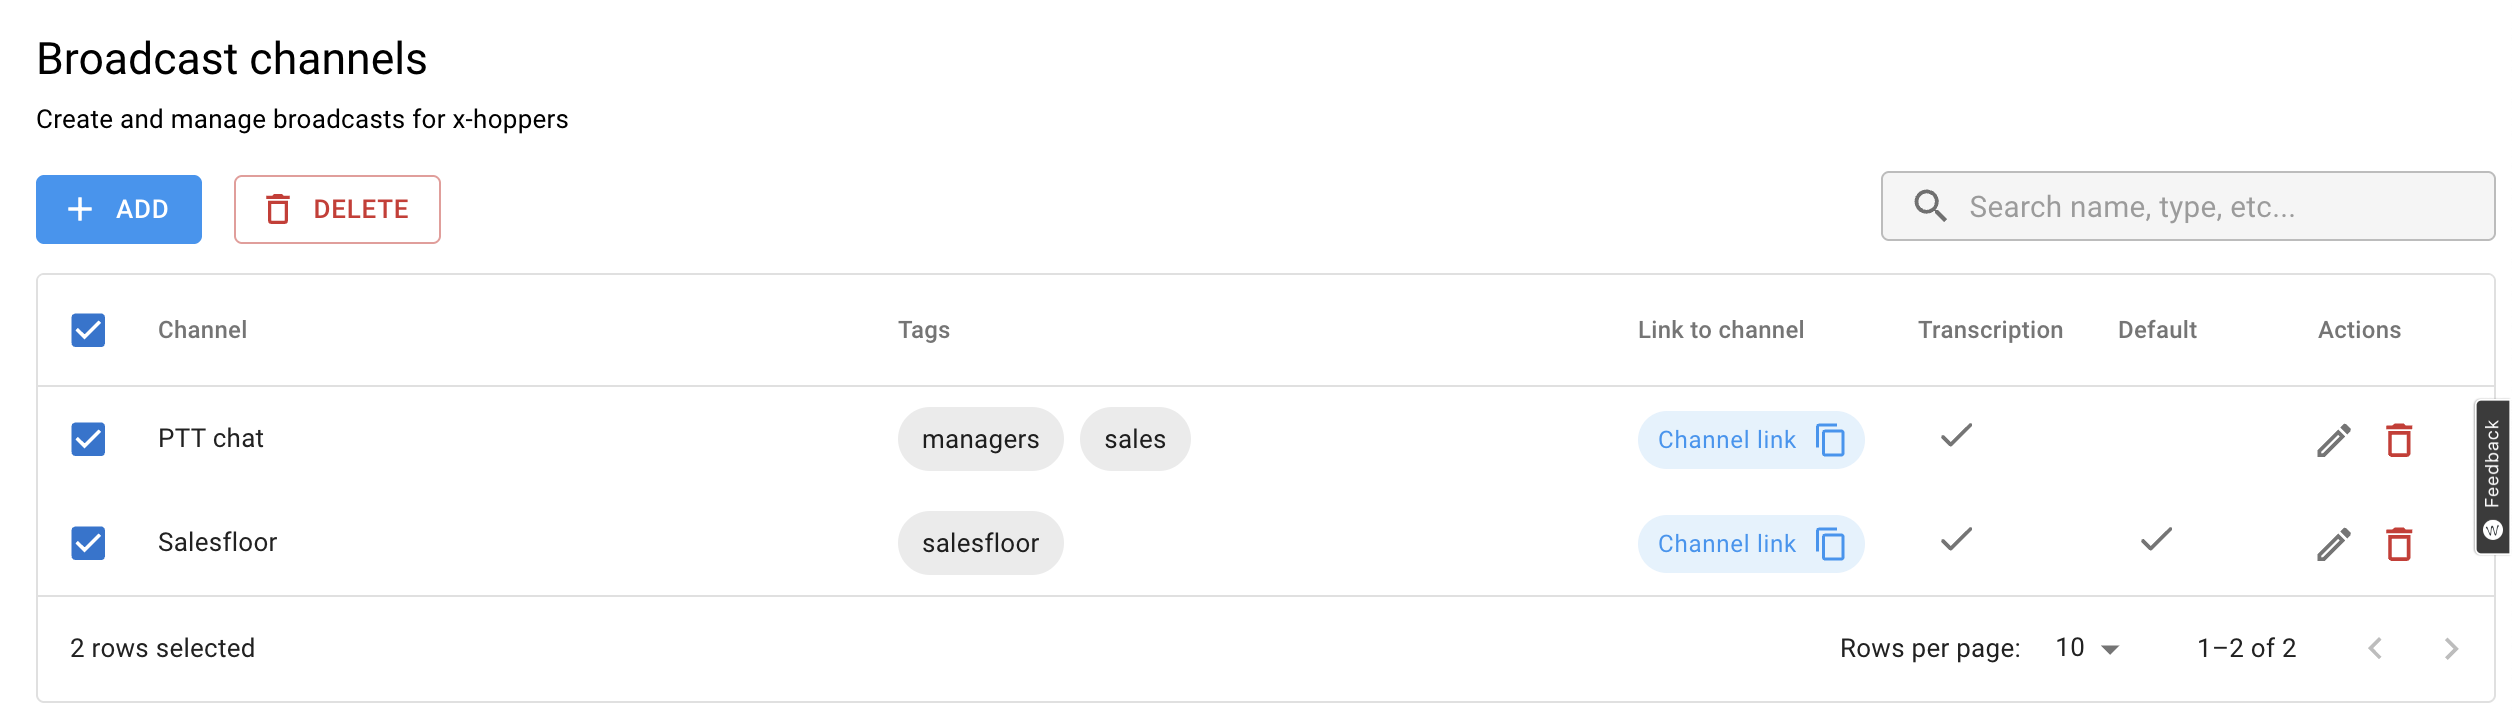
Task: Edit the PTT chat channel with pencil icon
Action: click(x=2333, y=440)
